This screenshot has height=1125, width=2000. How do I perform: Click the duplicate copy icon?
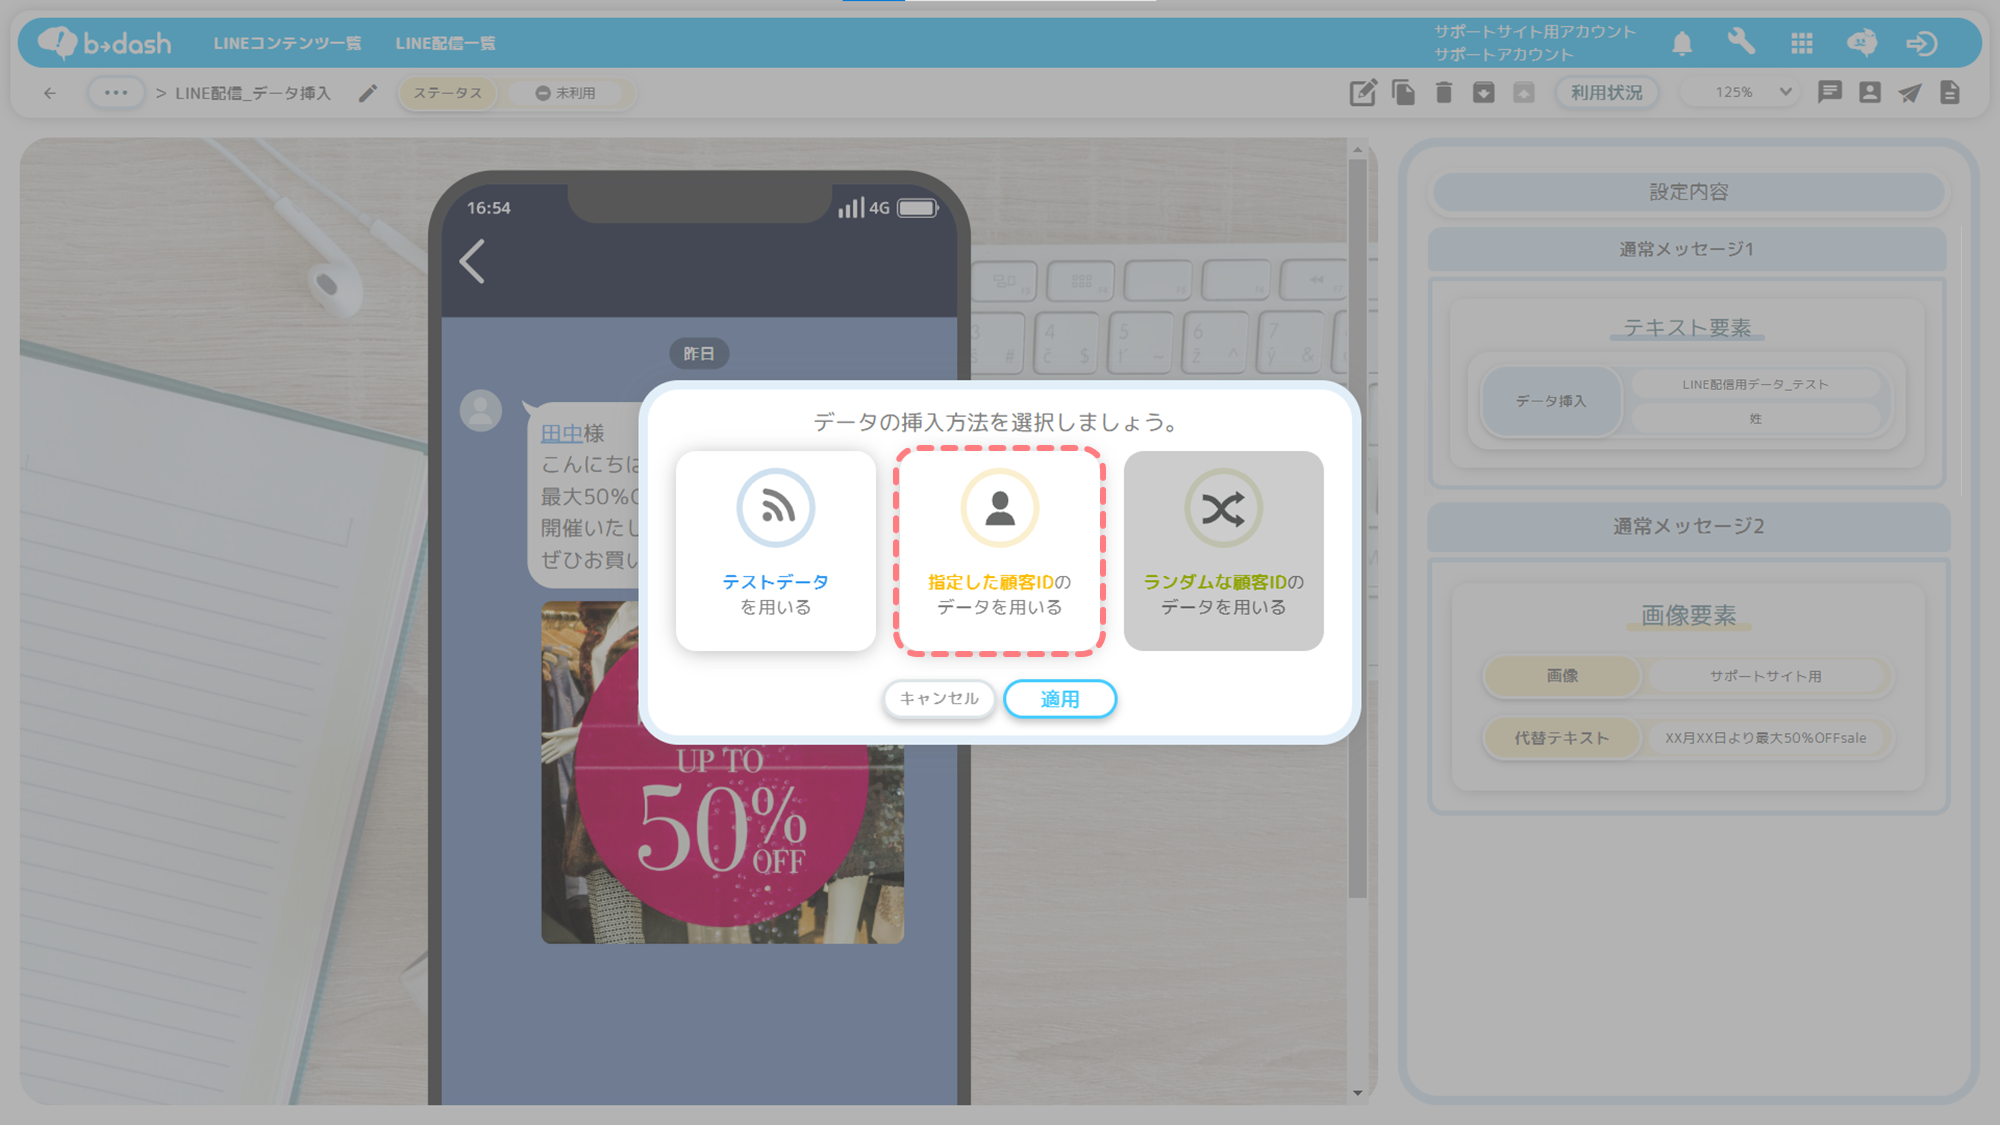click(1403, 93)
